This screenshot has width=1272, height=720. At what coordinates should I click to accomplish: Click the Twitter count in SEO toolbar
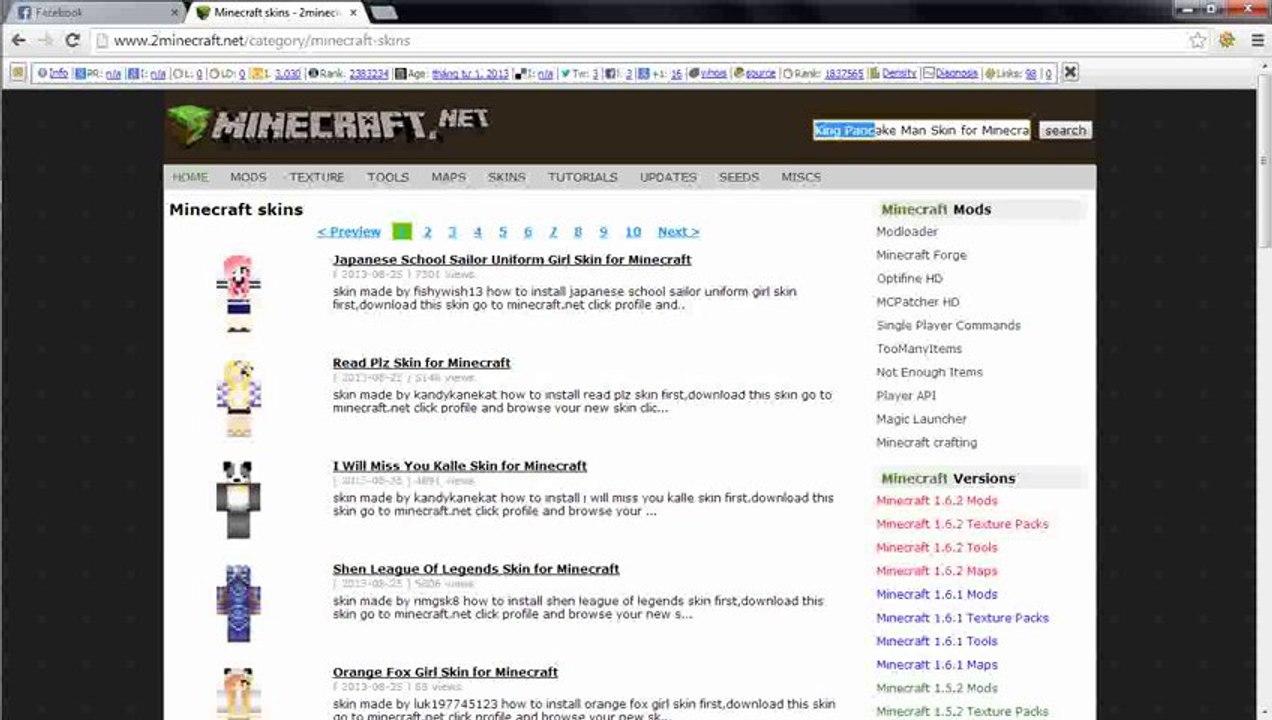point(595,74)
